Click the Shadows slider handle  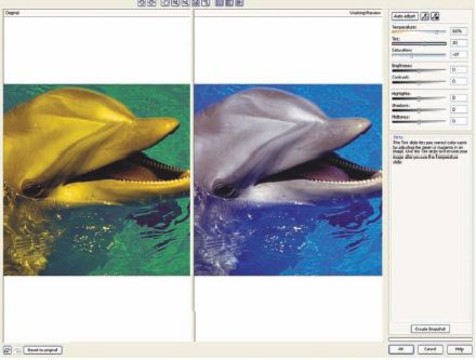click(419, 110)
